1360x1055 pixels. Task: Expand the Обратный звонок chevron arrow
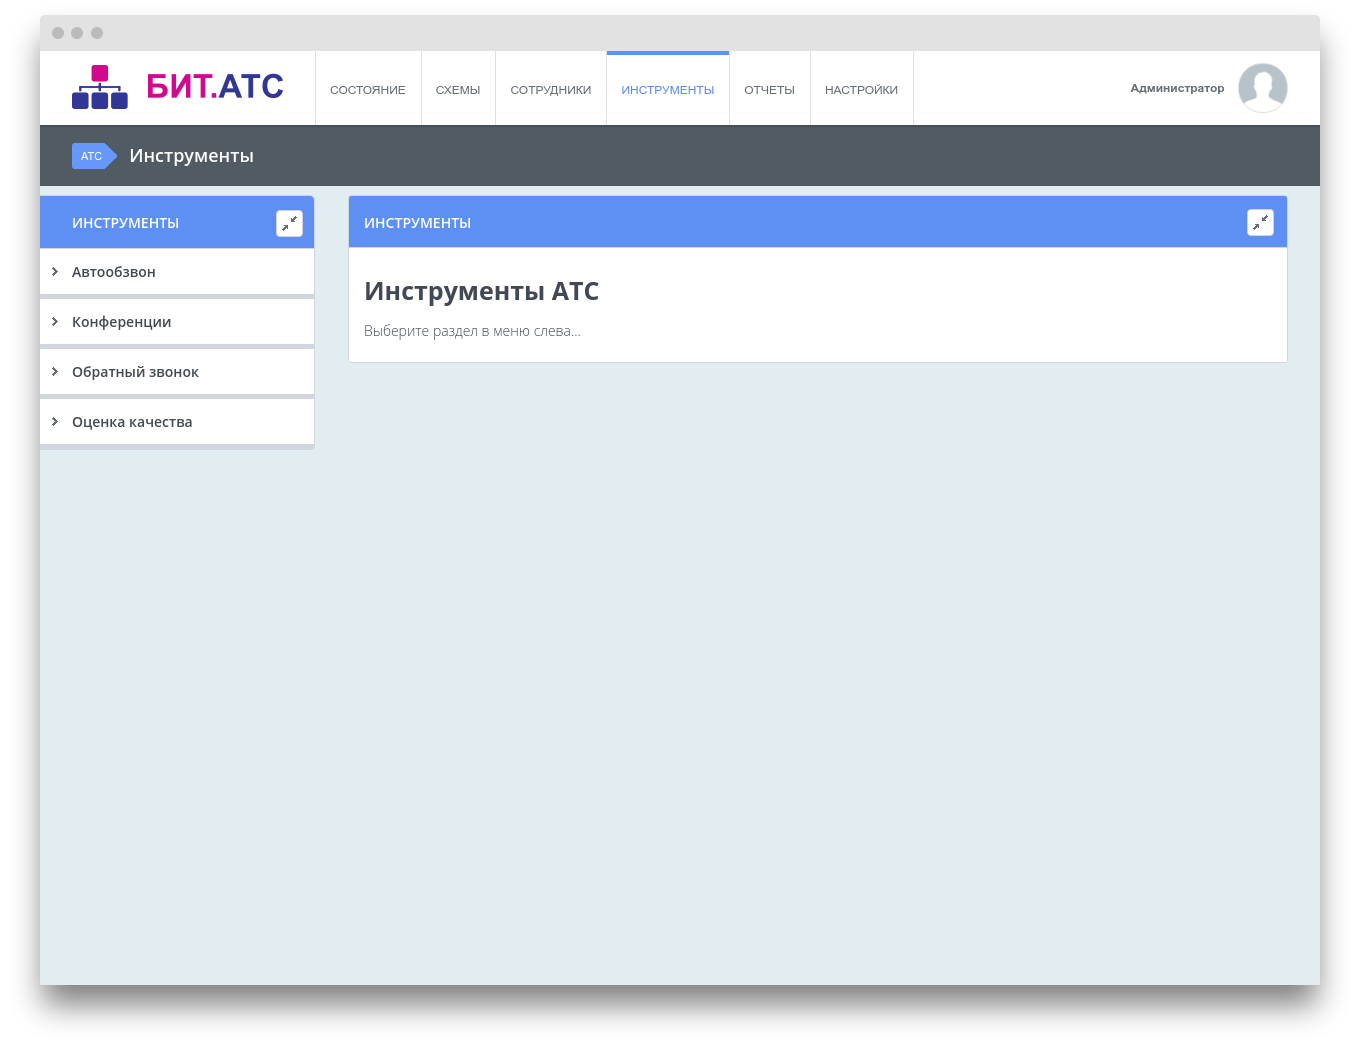click(55, 372)
